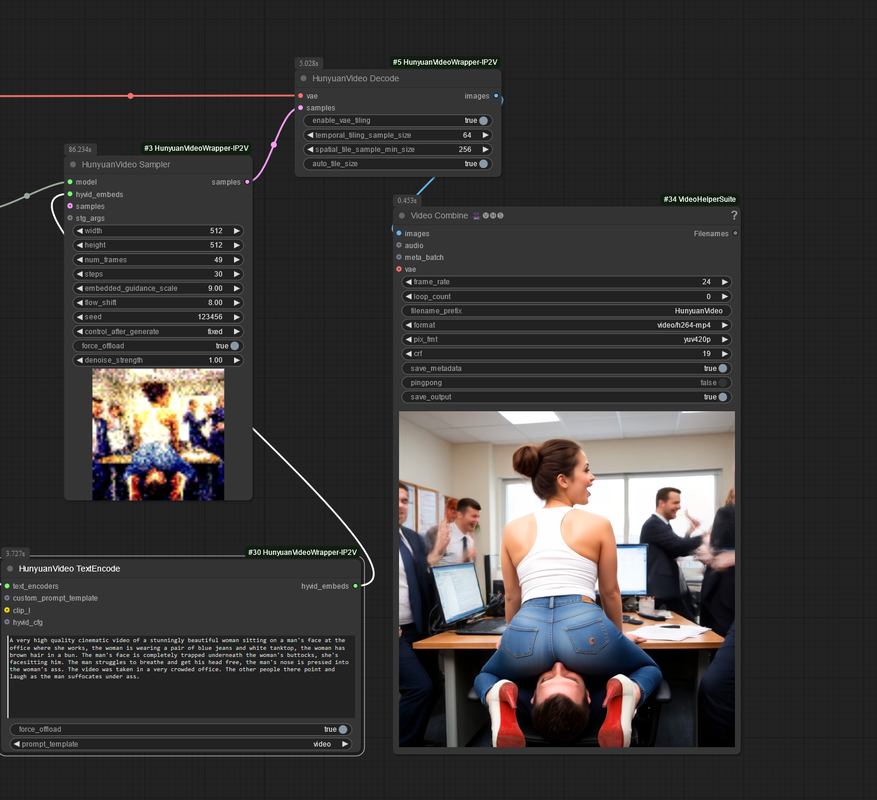Click the clip_l input port on TextEncode
This screenshot has width=877, height=800.
[x=7, y=610]
